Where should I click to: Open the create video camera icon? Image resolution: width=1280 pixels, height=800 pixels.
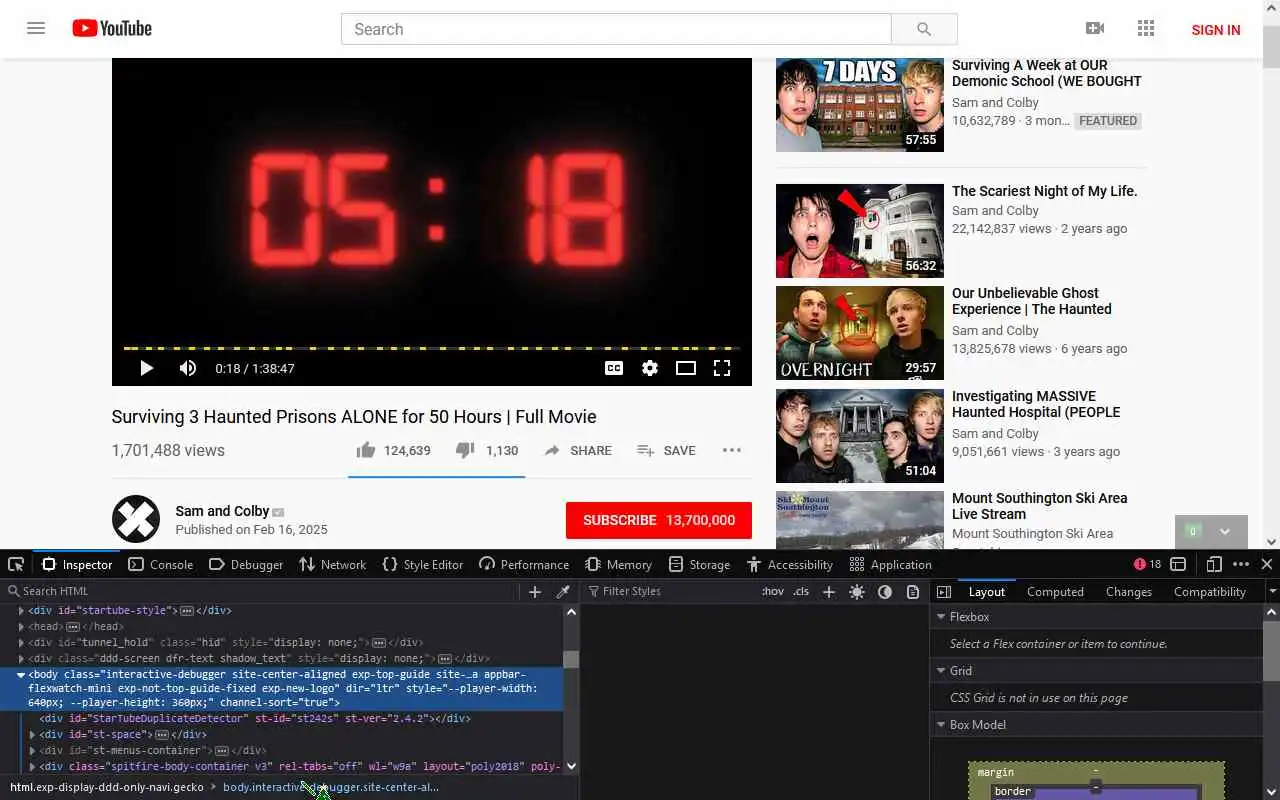click(x=1095, y=29)
